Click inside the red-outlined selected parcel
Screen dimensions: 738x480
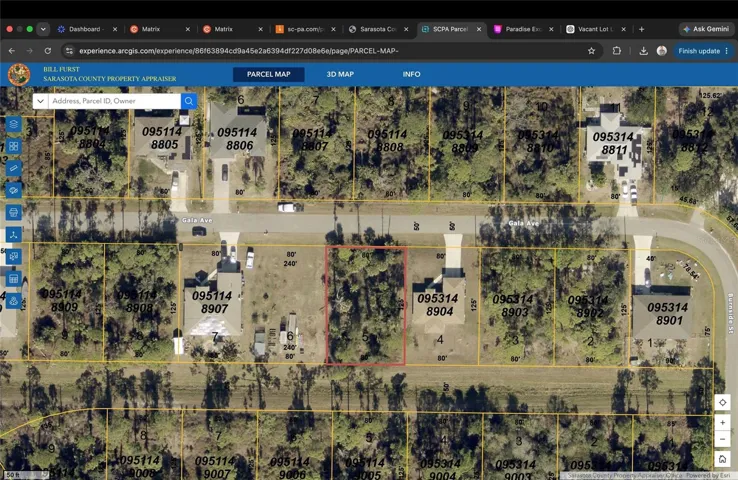(366, 305)
